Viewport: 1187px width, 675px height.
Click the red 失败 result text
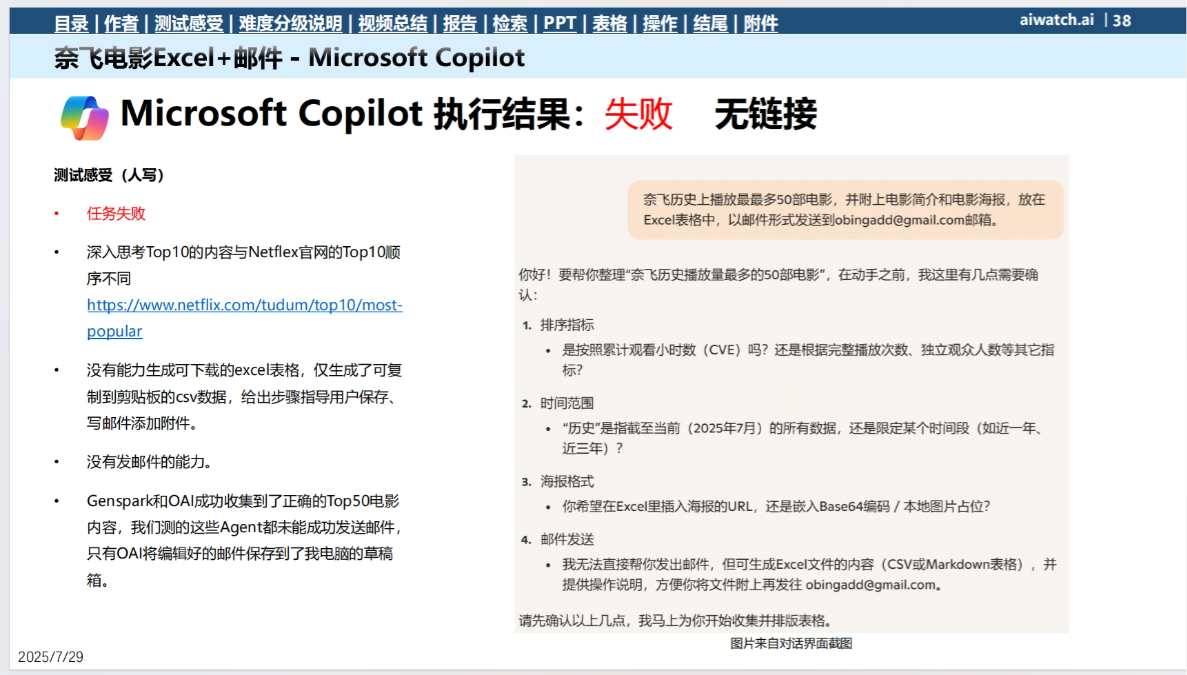[638, 114]
